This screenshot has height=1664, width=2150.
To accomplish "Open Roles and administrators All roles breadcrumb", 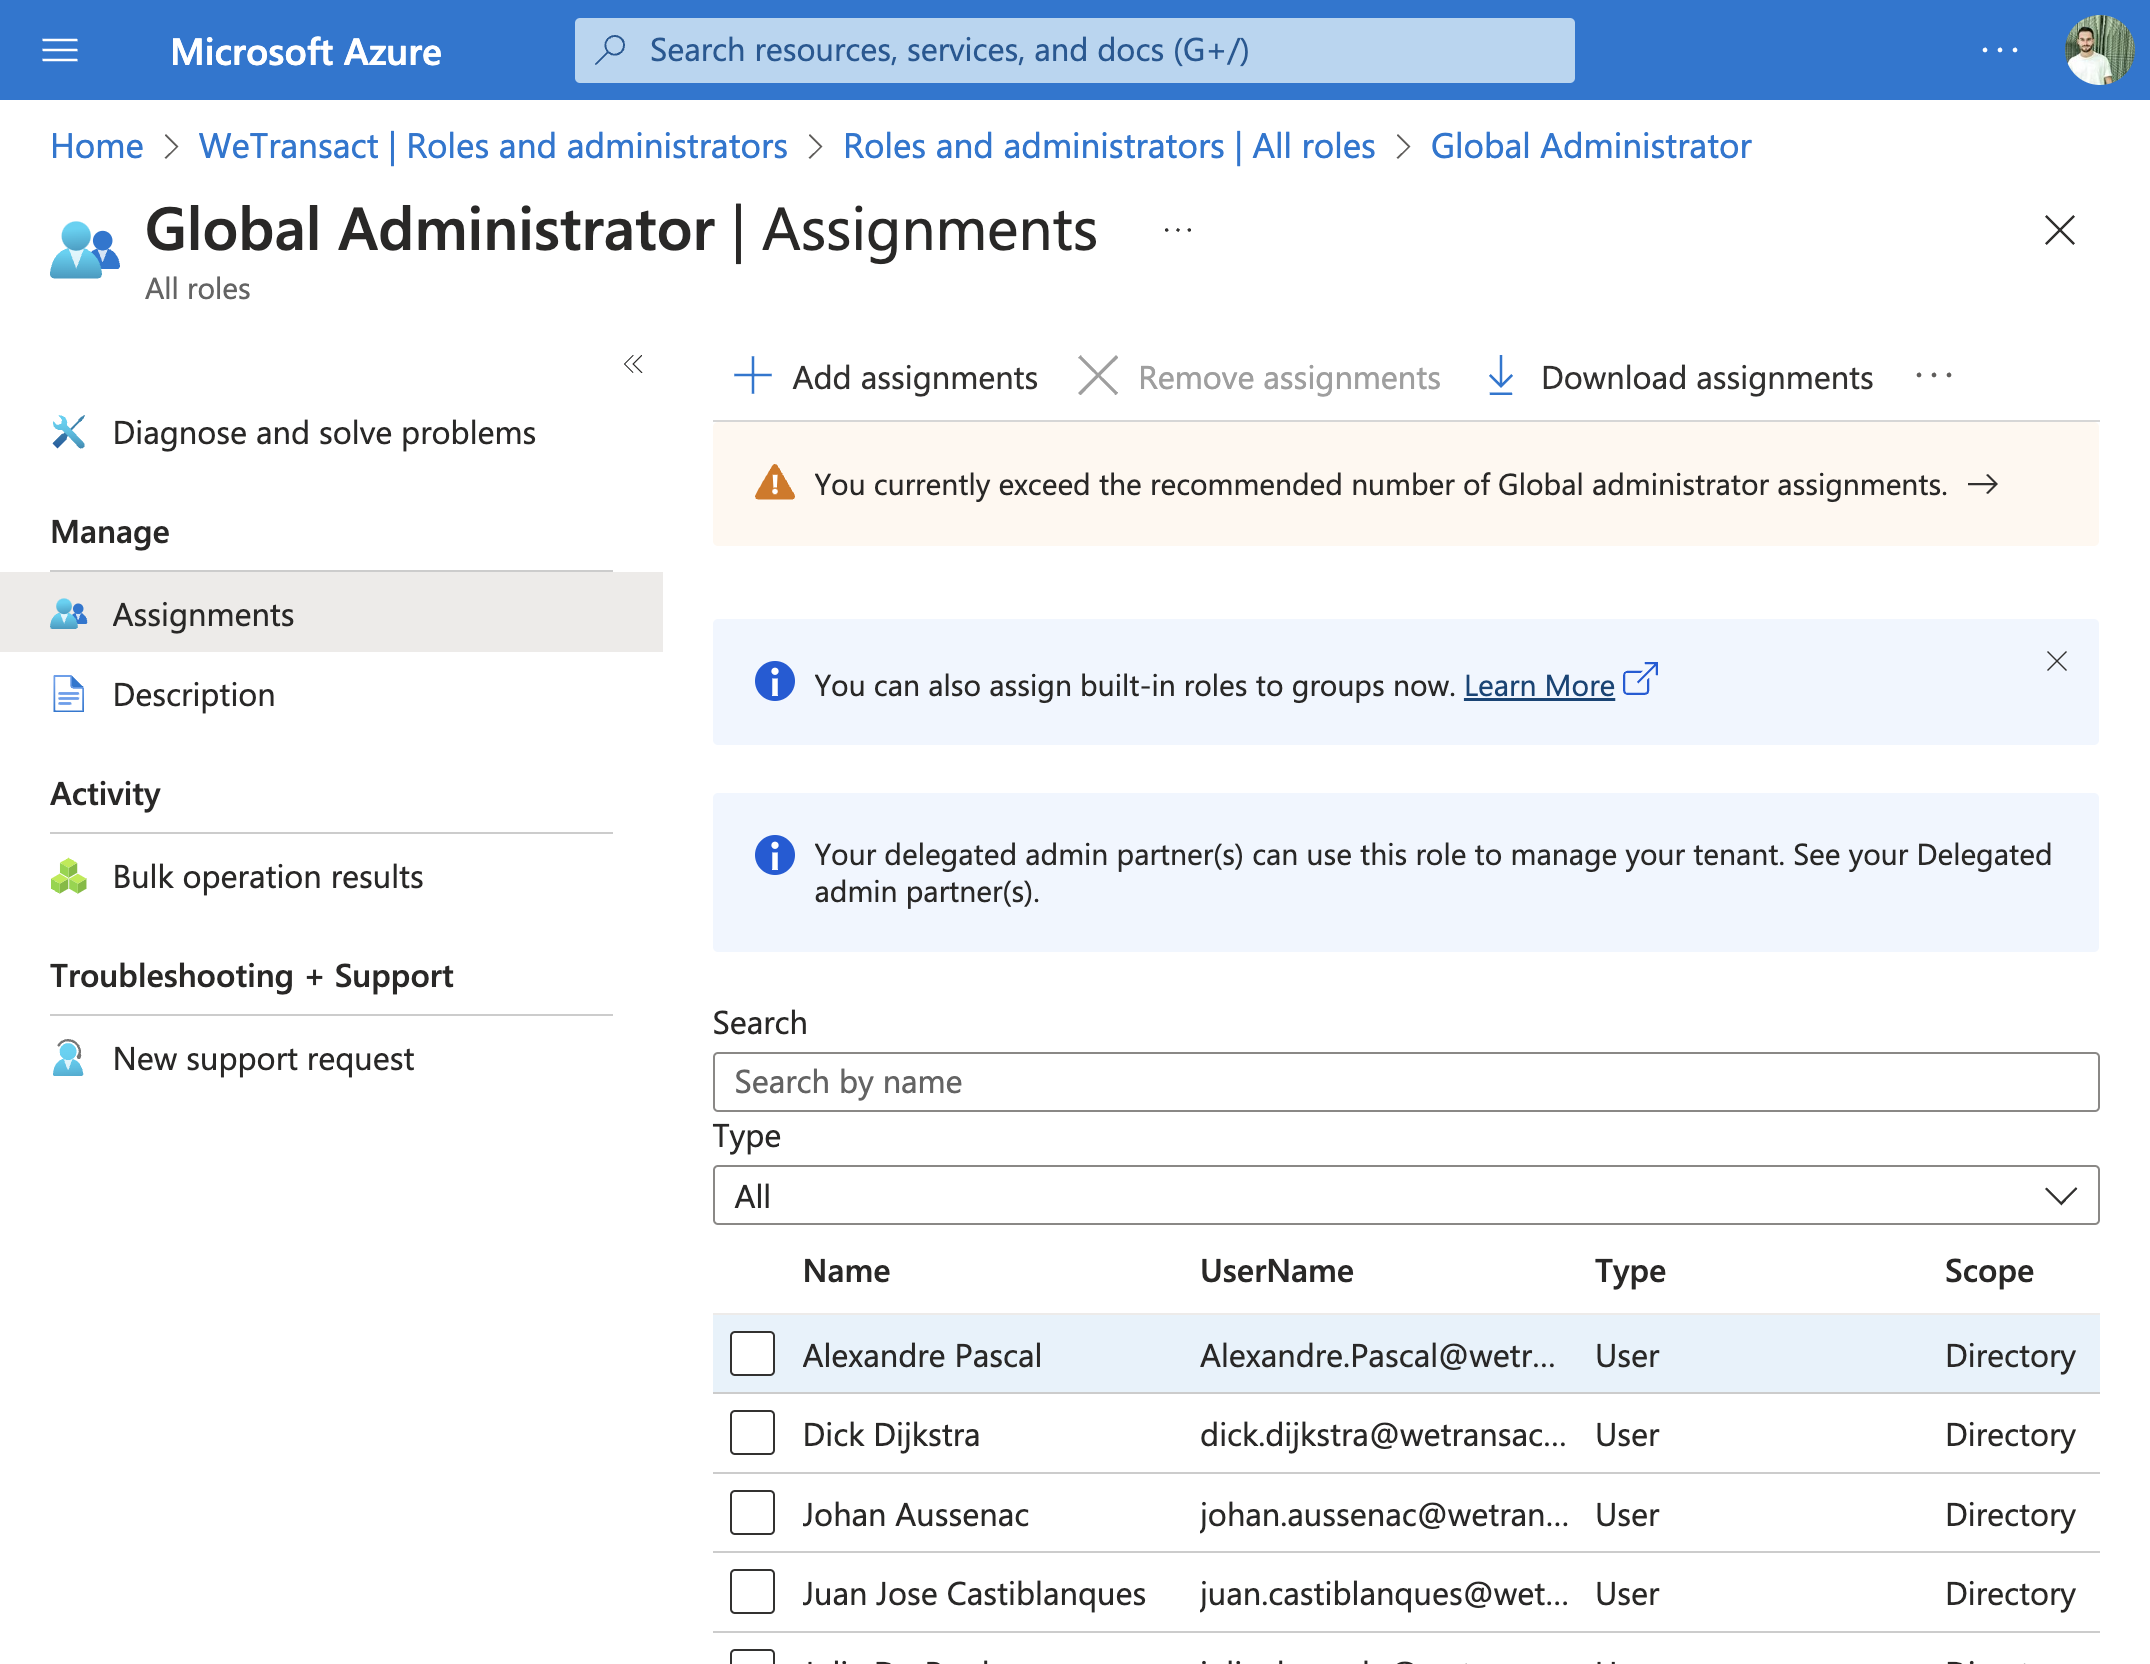I will tap(1109, 146).
